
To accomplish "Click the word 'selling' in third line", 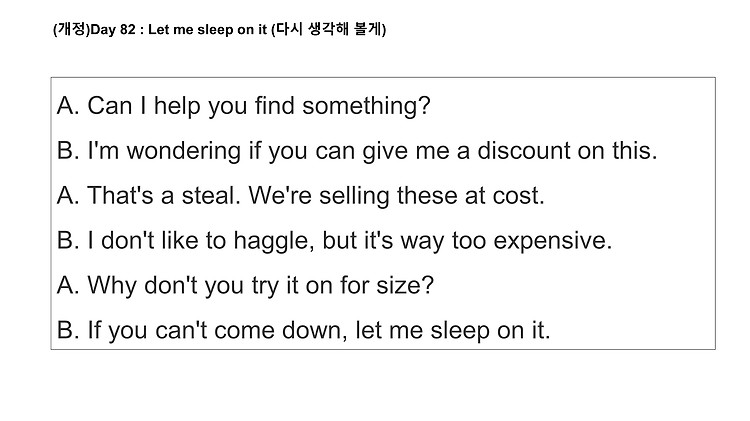I will 354,196.
